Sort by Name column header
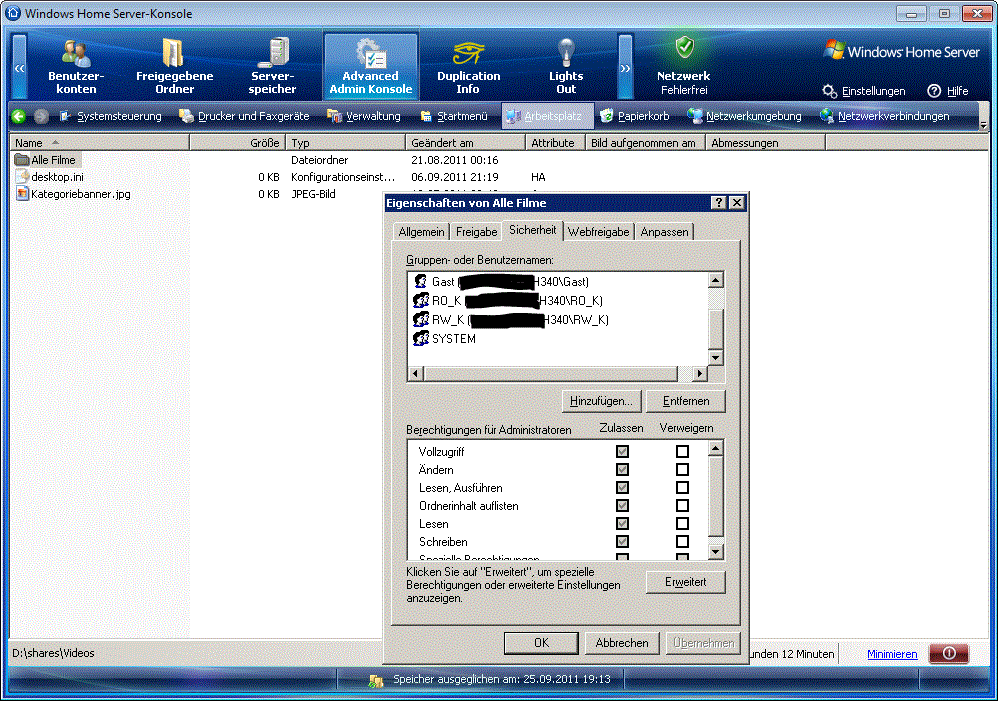Viewport: 998px width, 701px height. click(99, 143)
